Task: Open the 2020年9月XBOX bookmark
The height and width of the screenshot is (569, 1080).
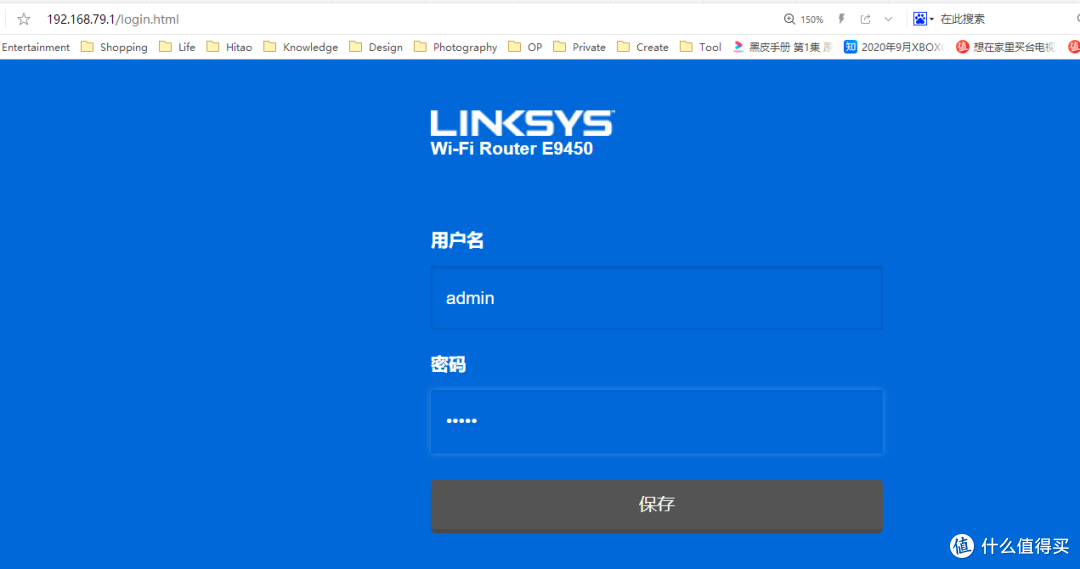Action: (x=894, y=47)
